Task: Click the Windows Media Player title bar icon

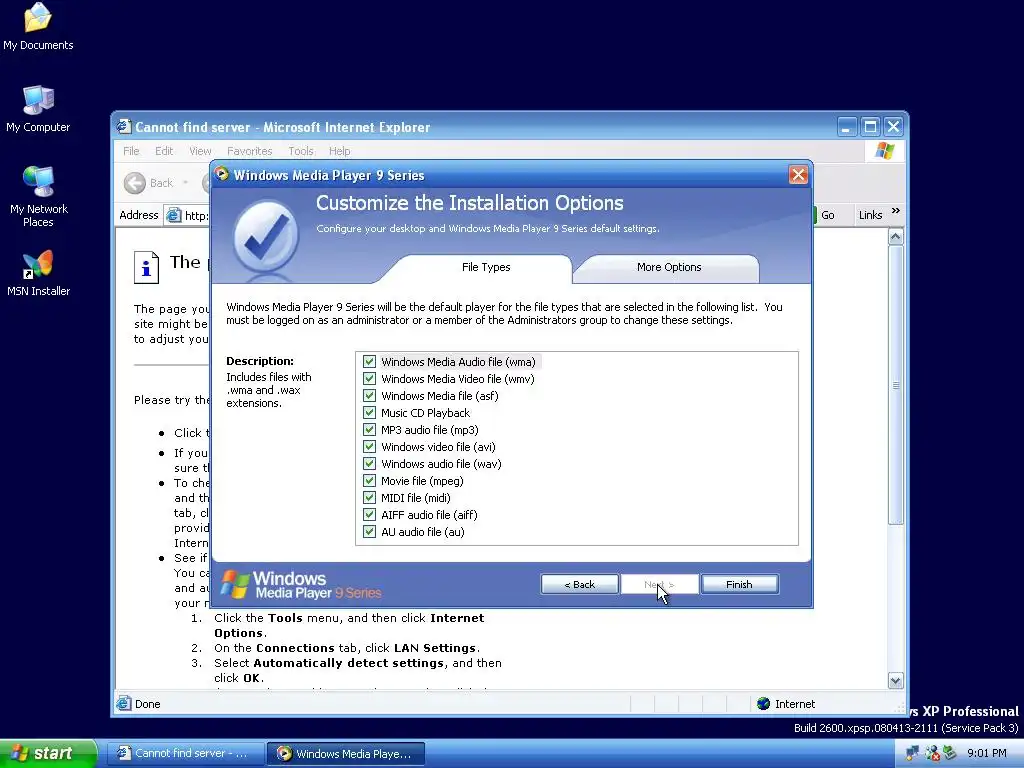Action: [222, 174]
